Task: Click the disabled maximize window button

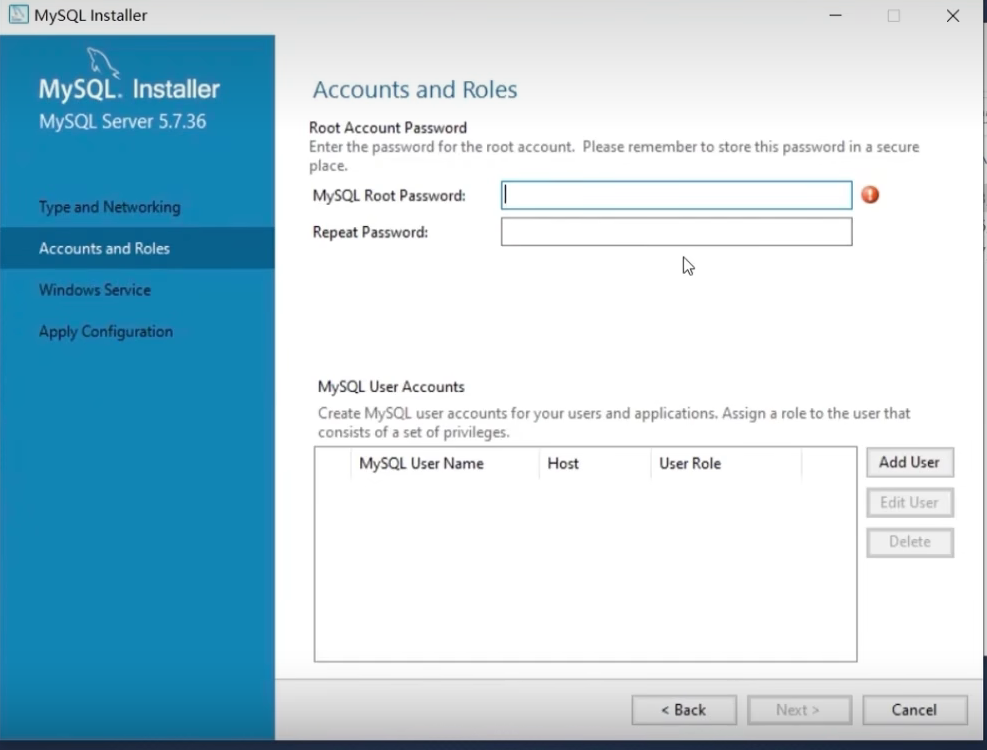Action: [894, 15]
